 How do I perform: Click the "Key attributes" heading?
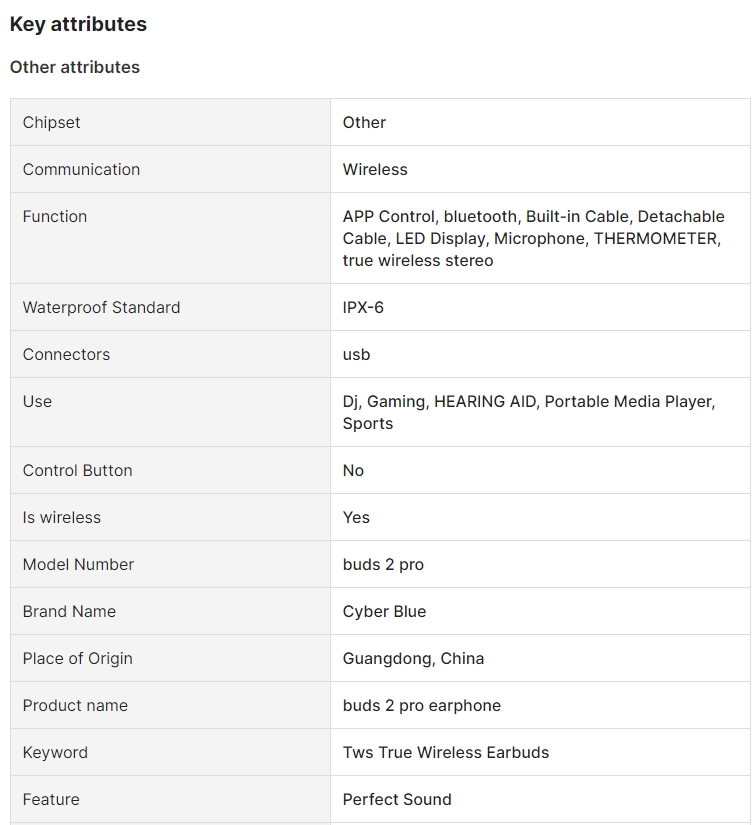(78, 25)
